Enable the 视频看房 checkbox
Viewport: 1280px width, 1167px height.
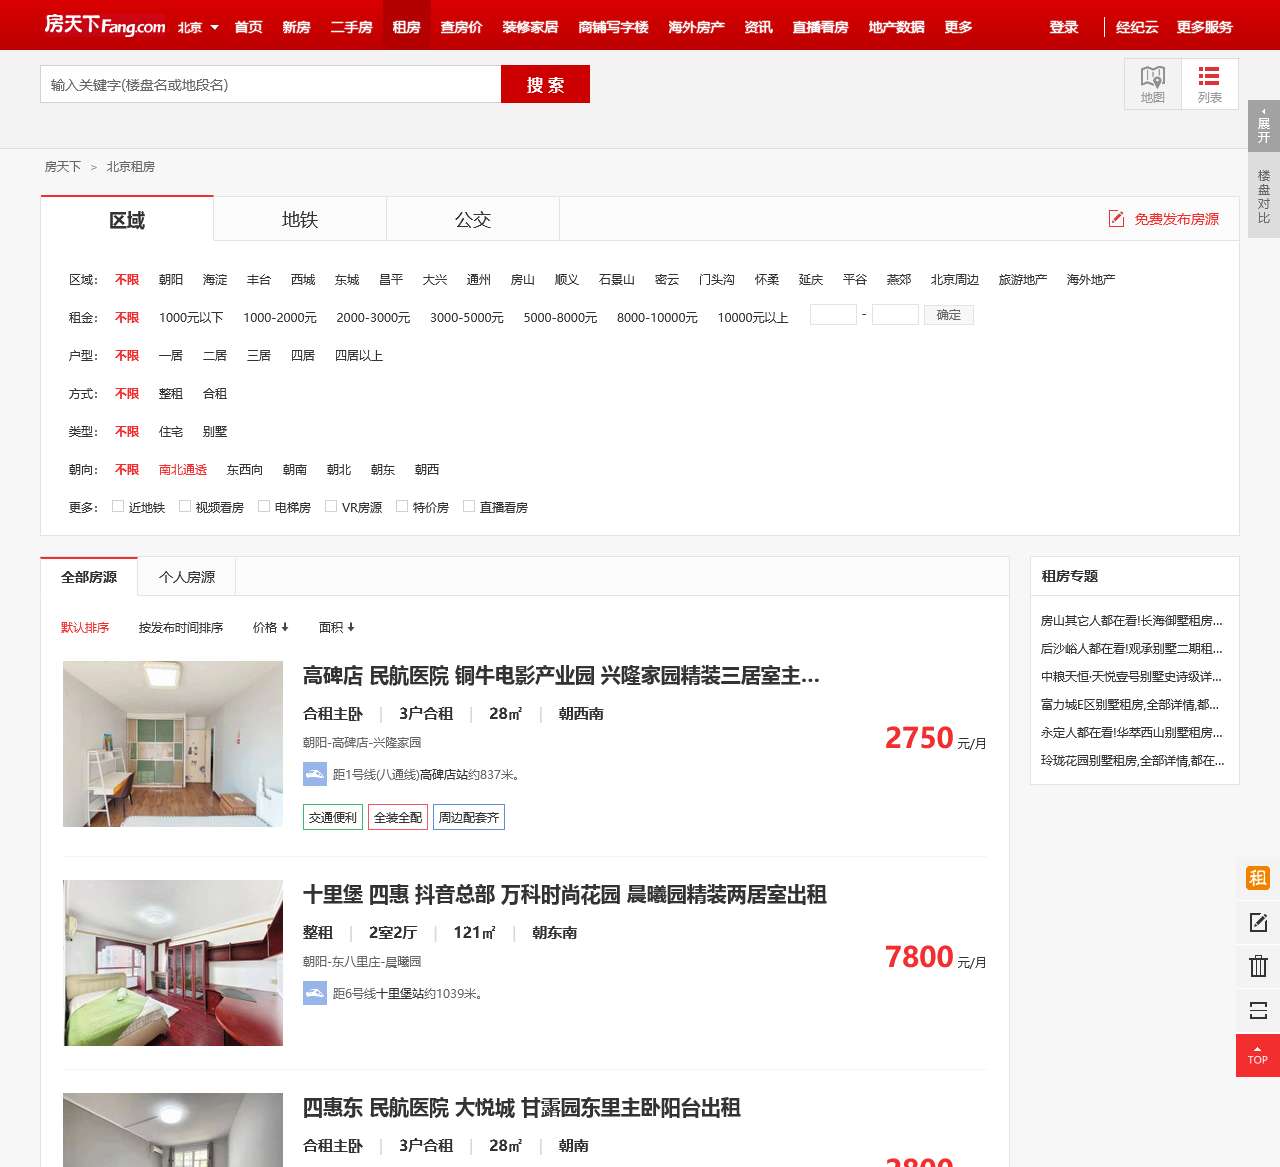185,506
